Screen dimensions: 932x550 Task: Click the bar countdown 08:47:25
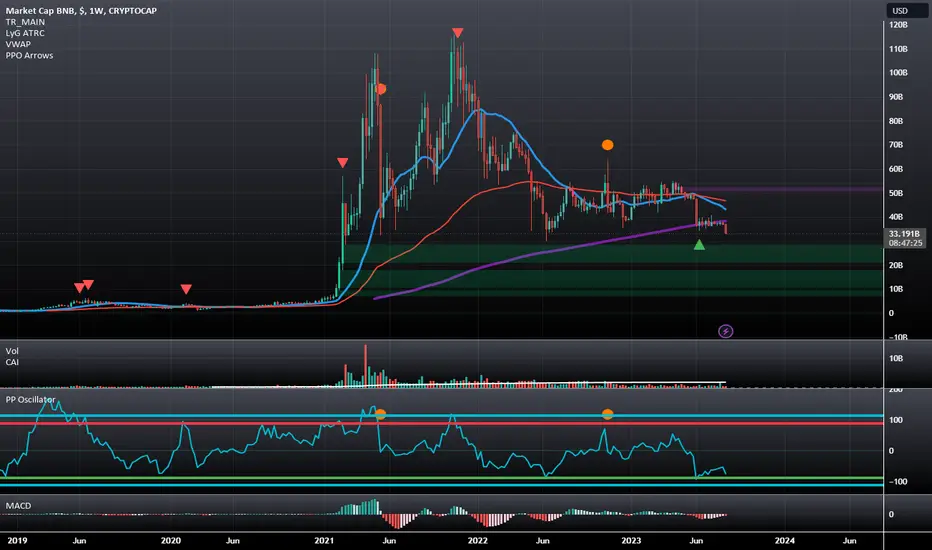coord(905,243)
